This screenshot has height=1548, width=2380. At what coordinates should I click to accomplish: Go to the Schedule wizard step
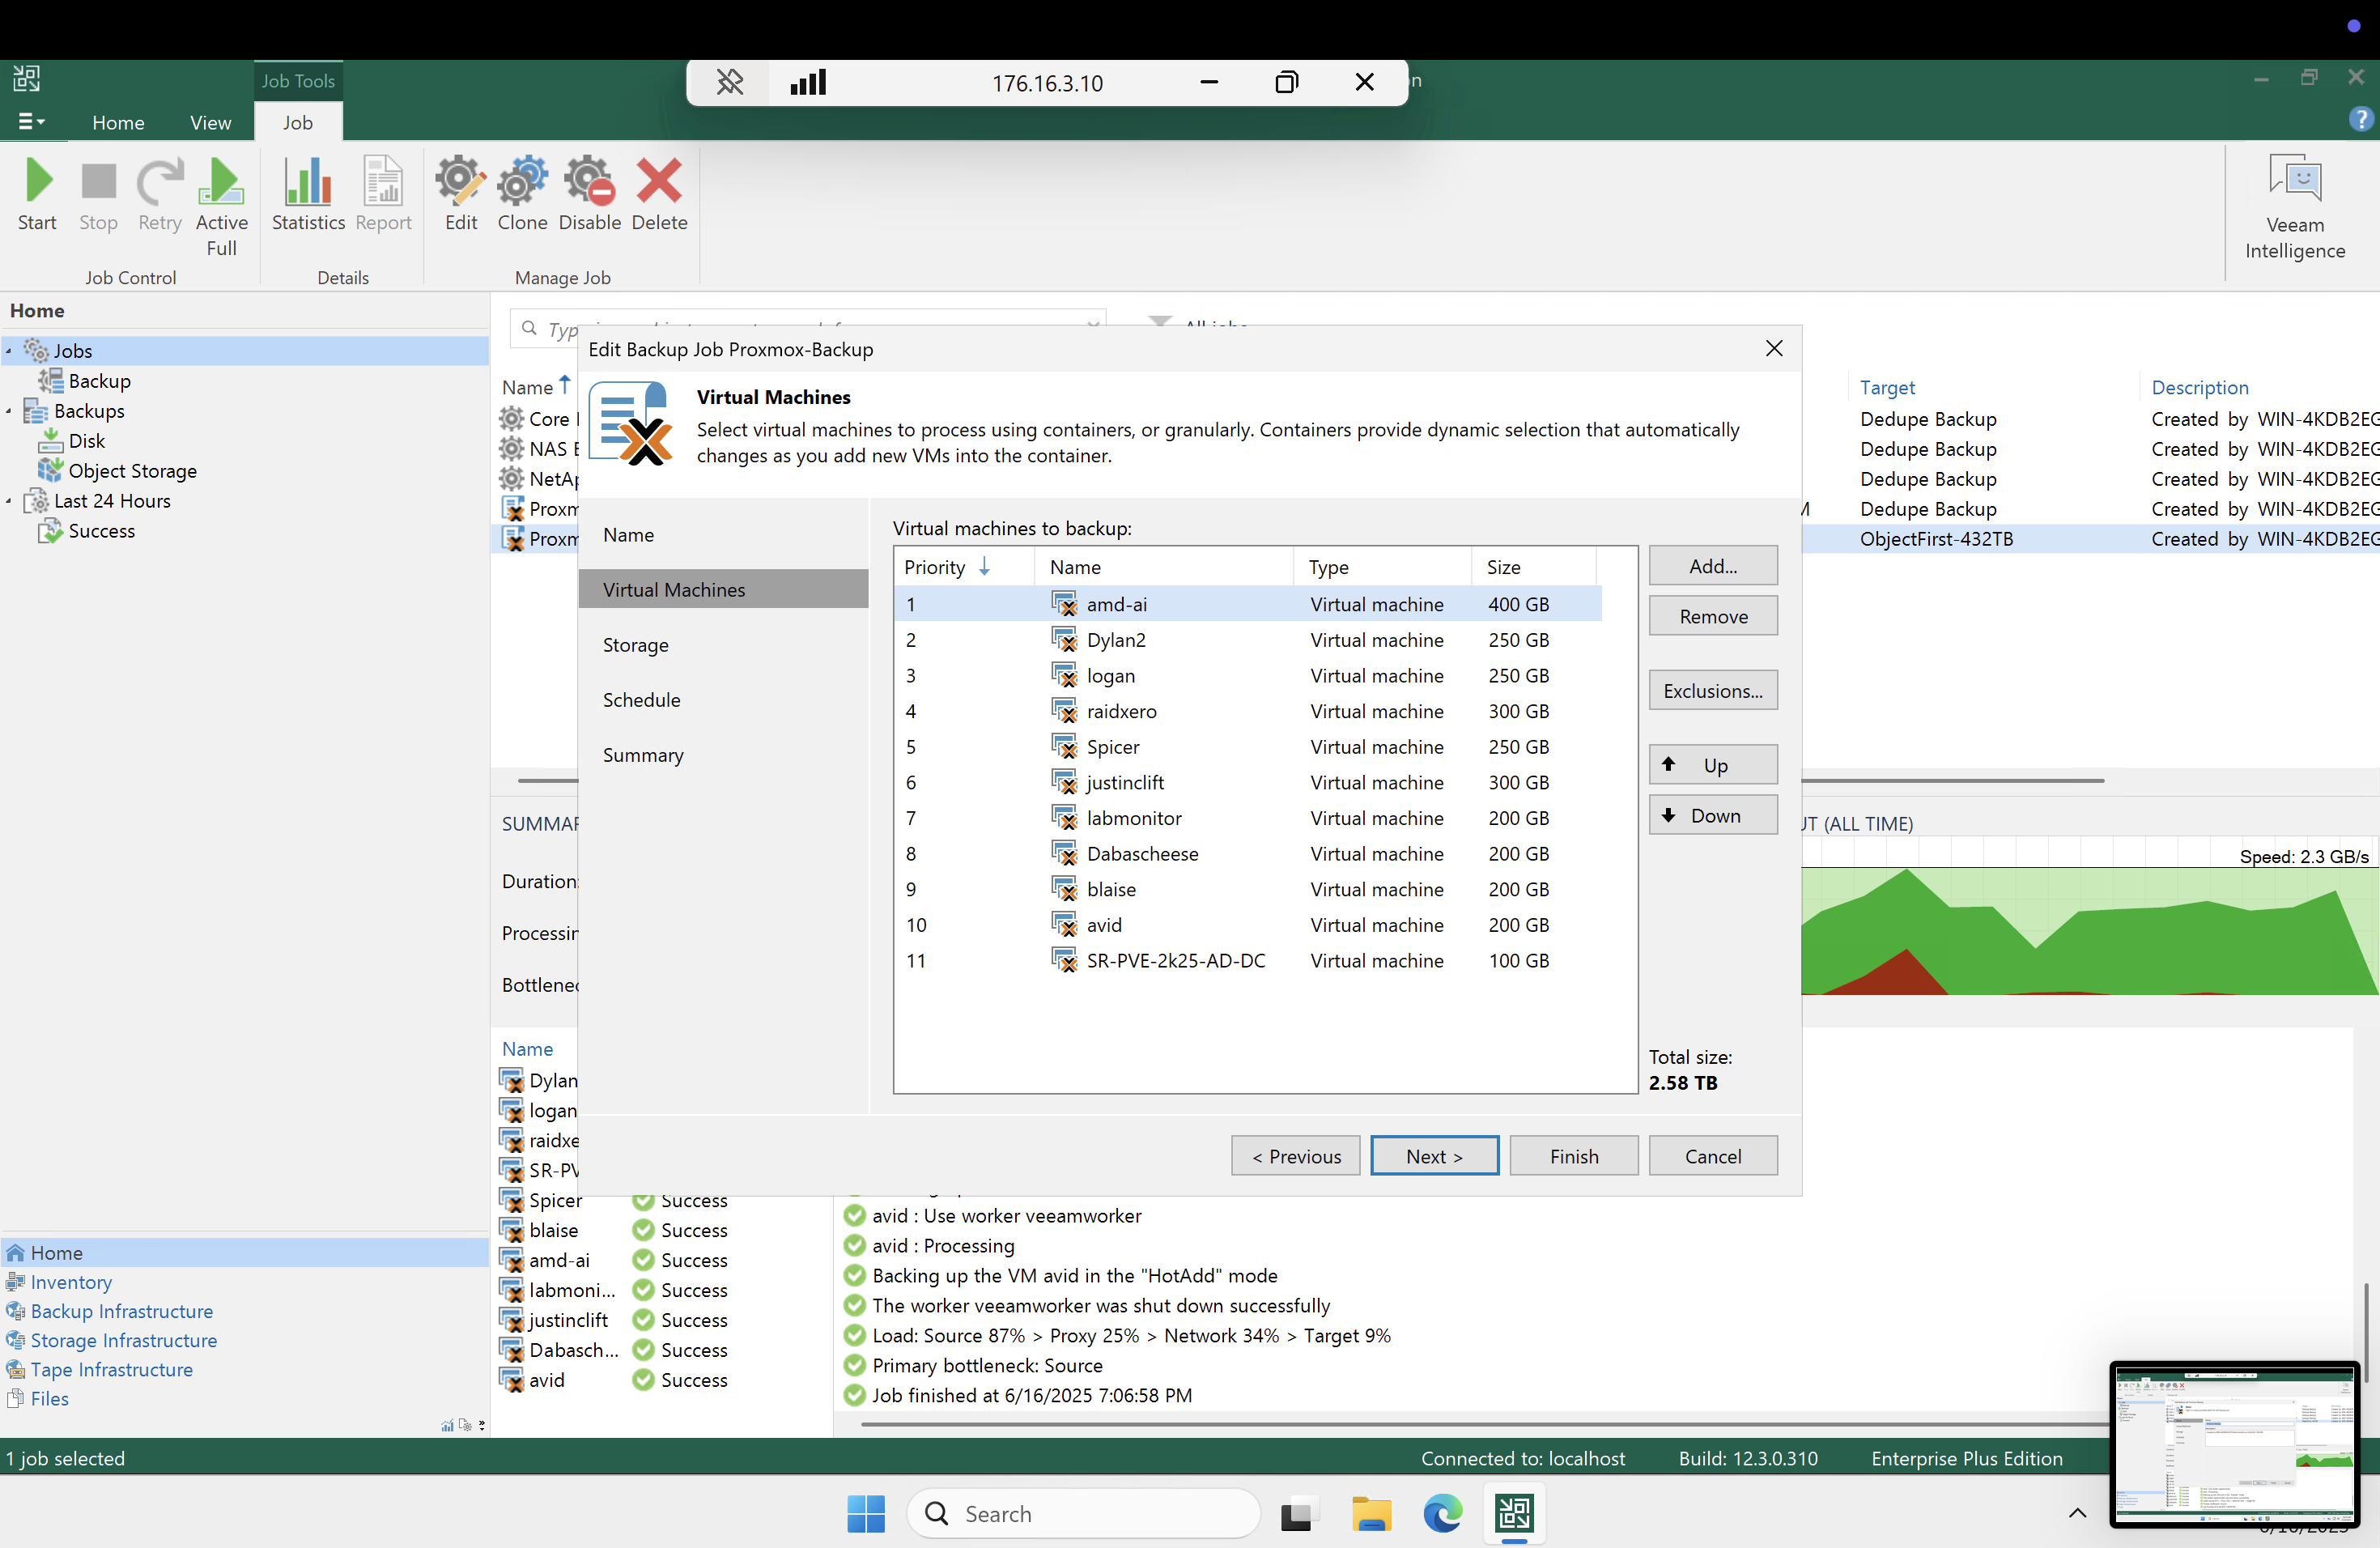(x=641, y=700)
